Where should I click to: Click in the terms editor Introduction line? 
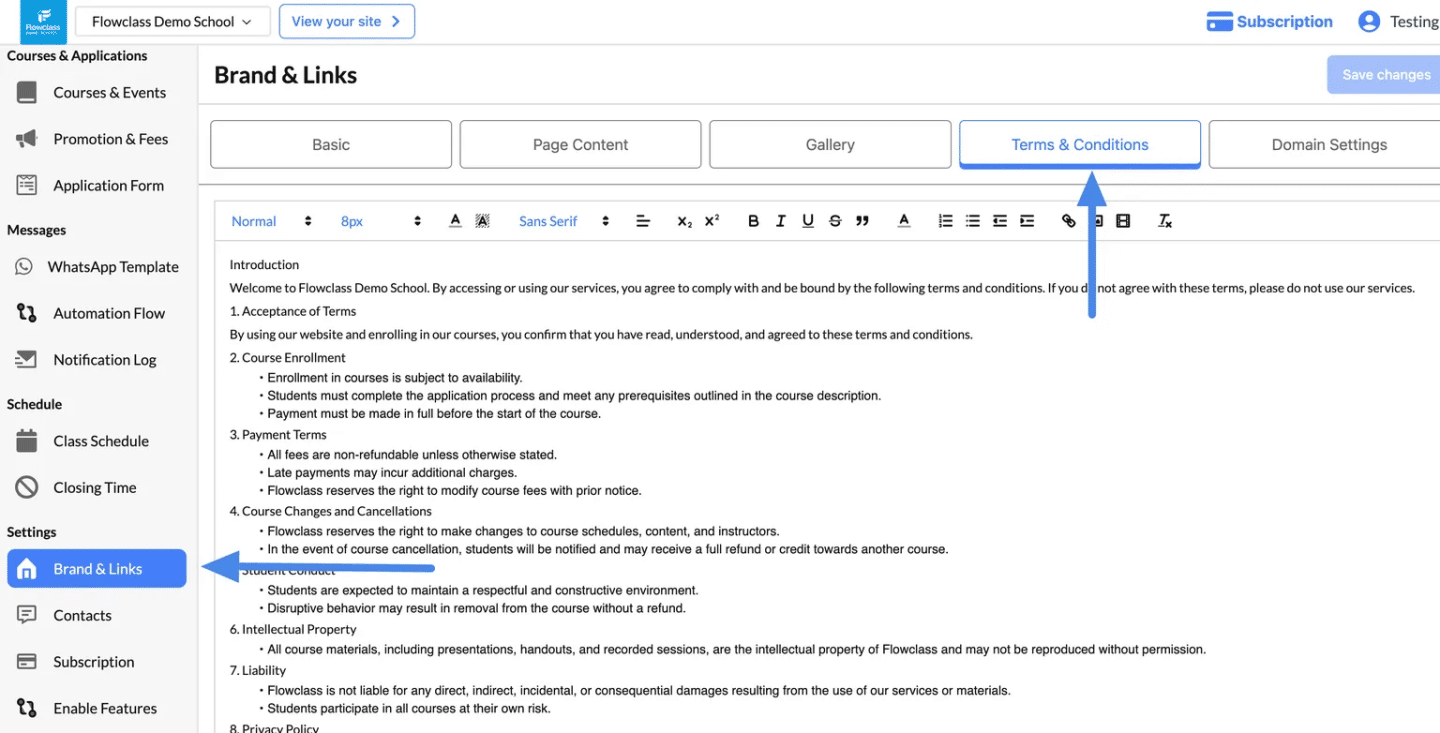(264, 265)
